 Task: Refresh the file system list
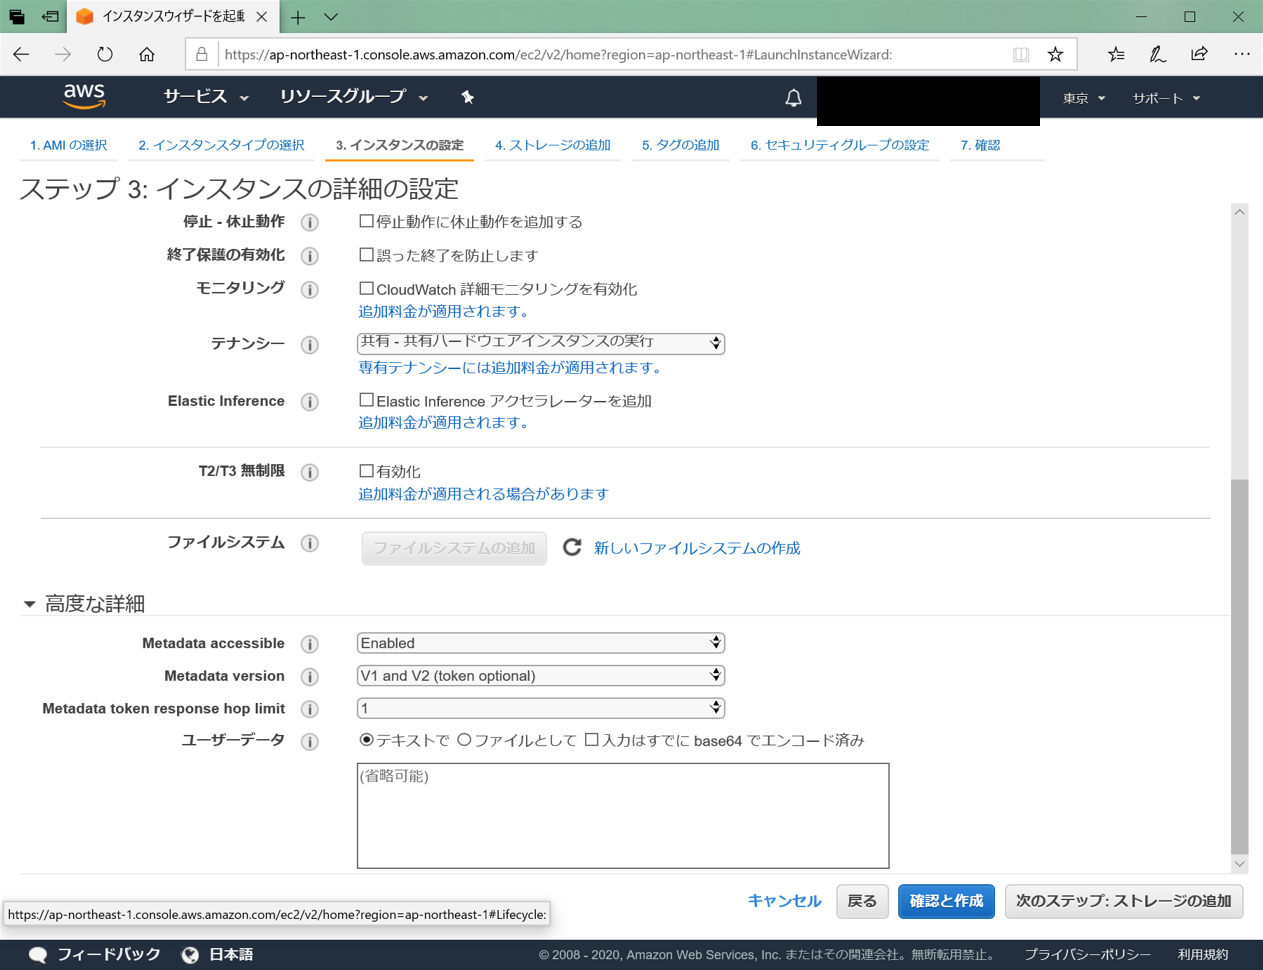[x=572, y=547]
